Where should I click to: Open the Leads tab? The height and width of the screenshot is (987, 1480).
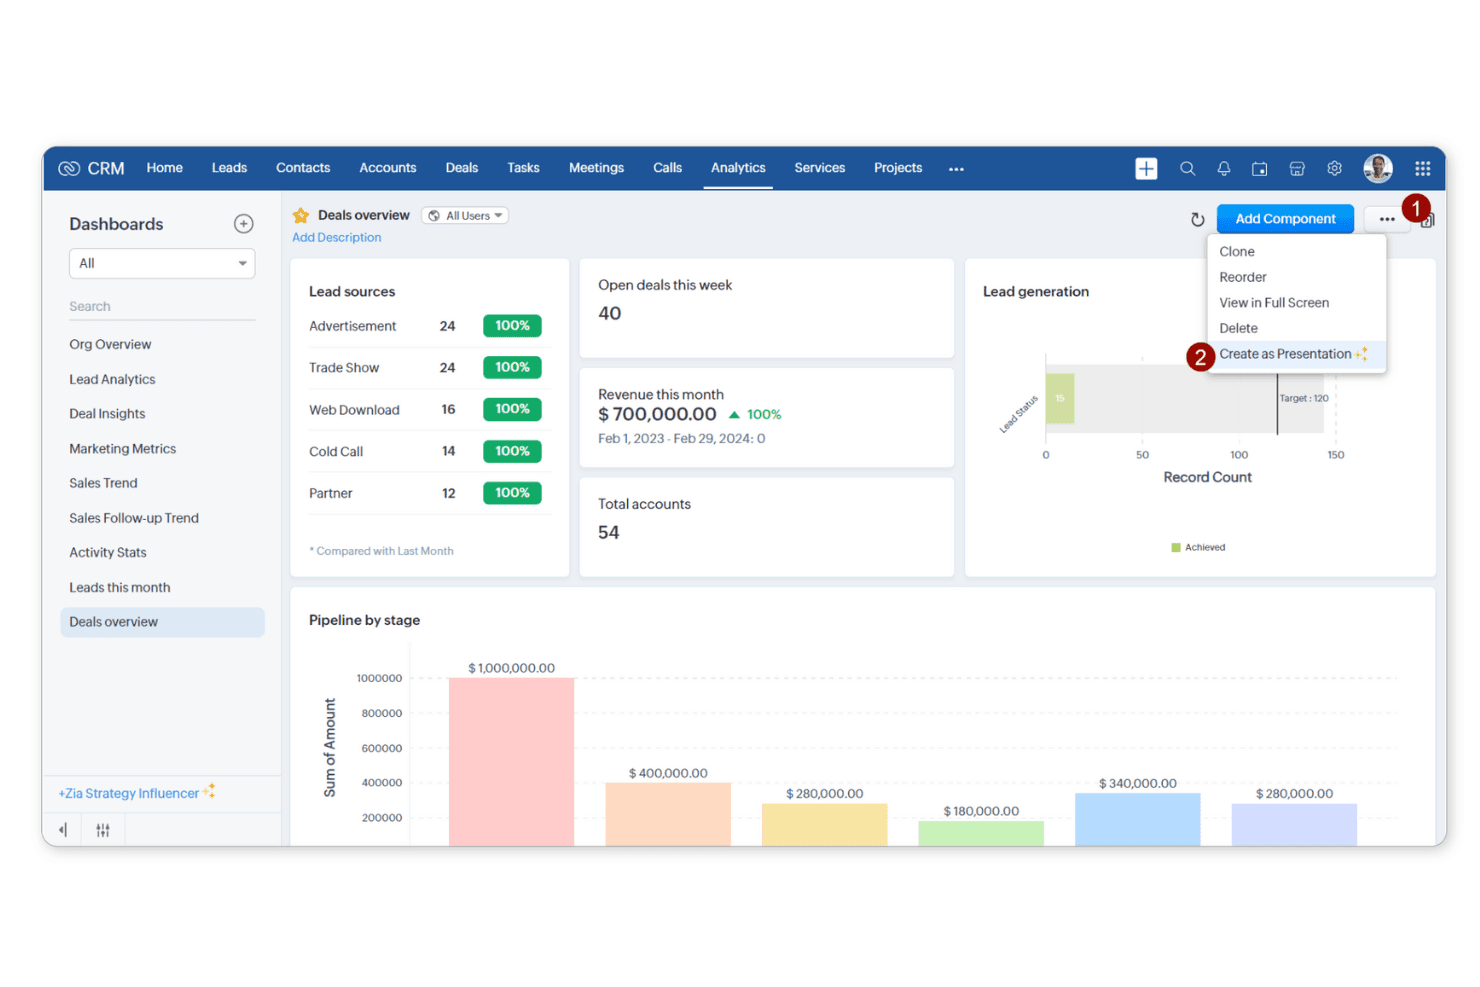click(229, 168)
